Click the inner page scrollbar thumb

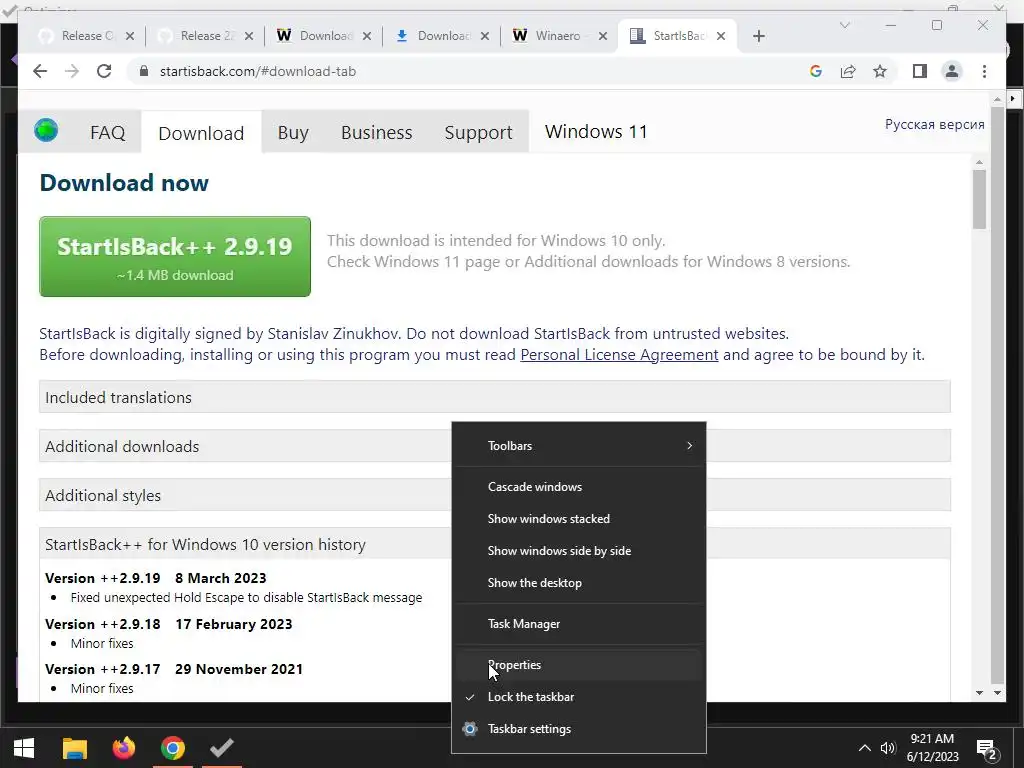979,199
